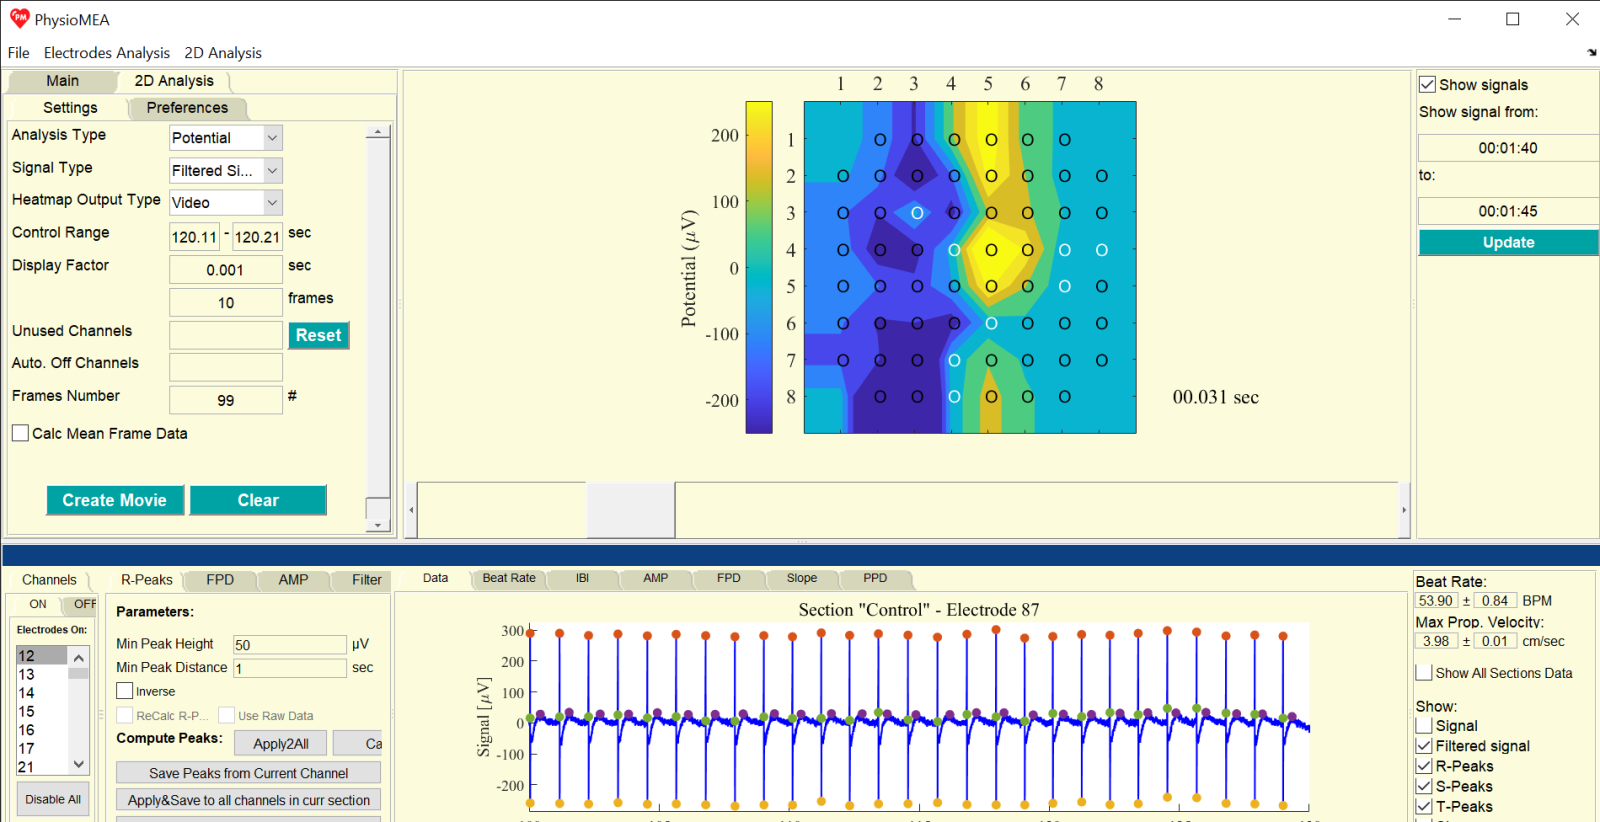This screenshot has height=822, width=1600.
Task: Click the settings panel scroll-down arrow
Action: click(377, 524)
